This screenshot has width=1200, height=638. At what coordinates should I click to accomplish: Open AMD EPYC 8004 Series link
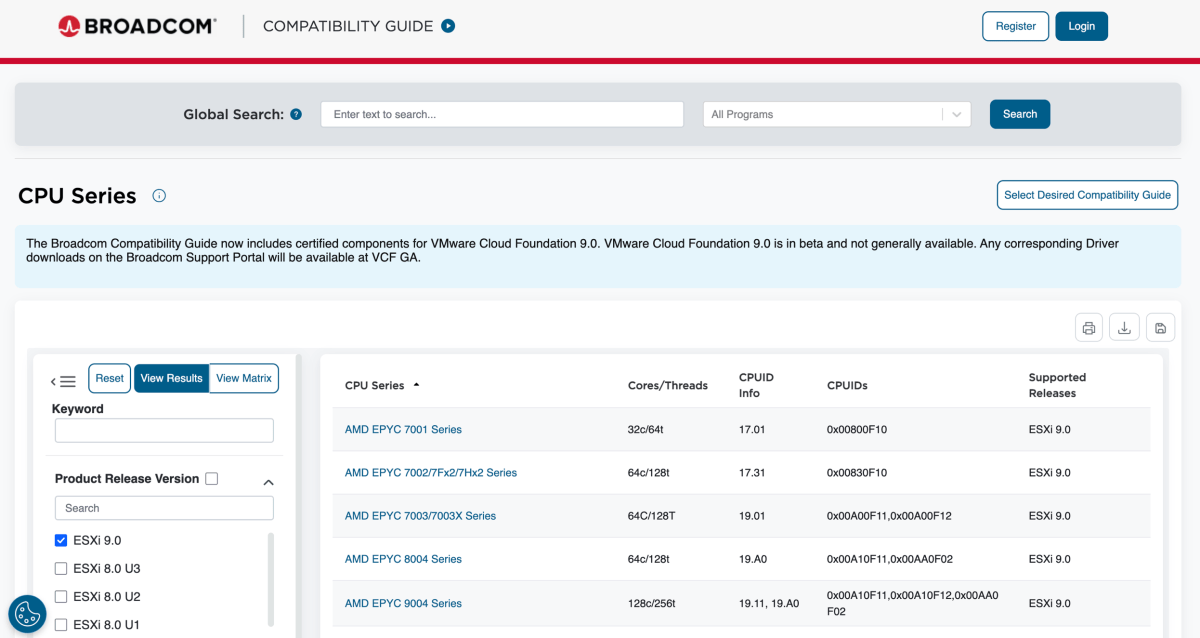(403, 559)
